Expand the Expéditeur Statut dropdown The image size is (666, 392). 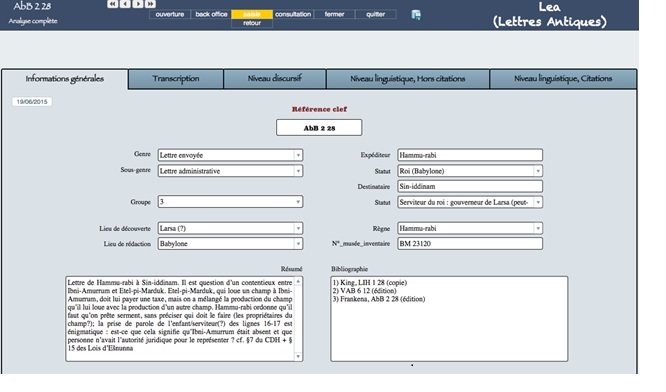pos(538,171)
